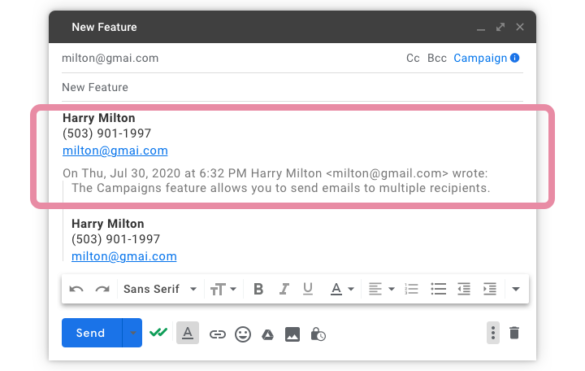Viewport: 585px width, 371px height.
Task: Open the Campaign link
Action: click(480, 58)
